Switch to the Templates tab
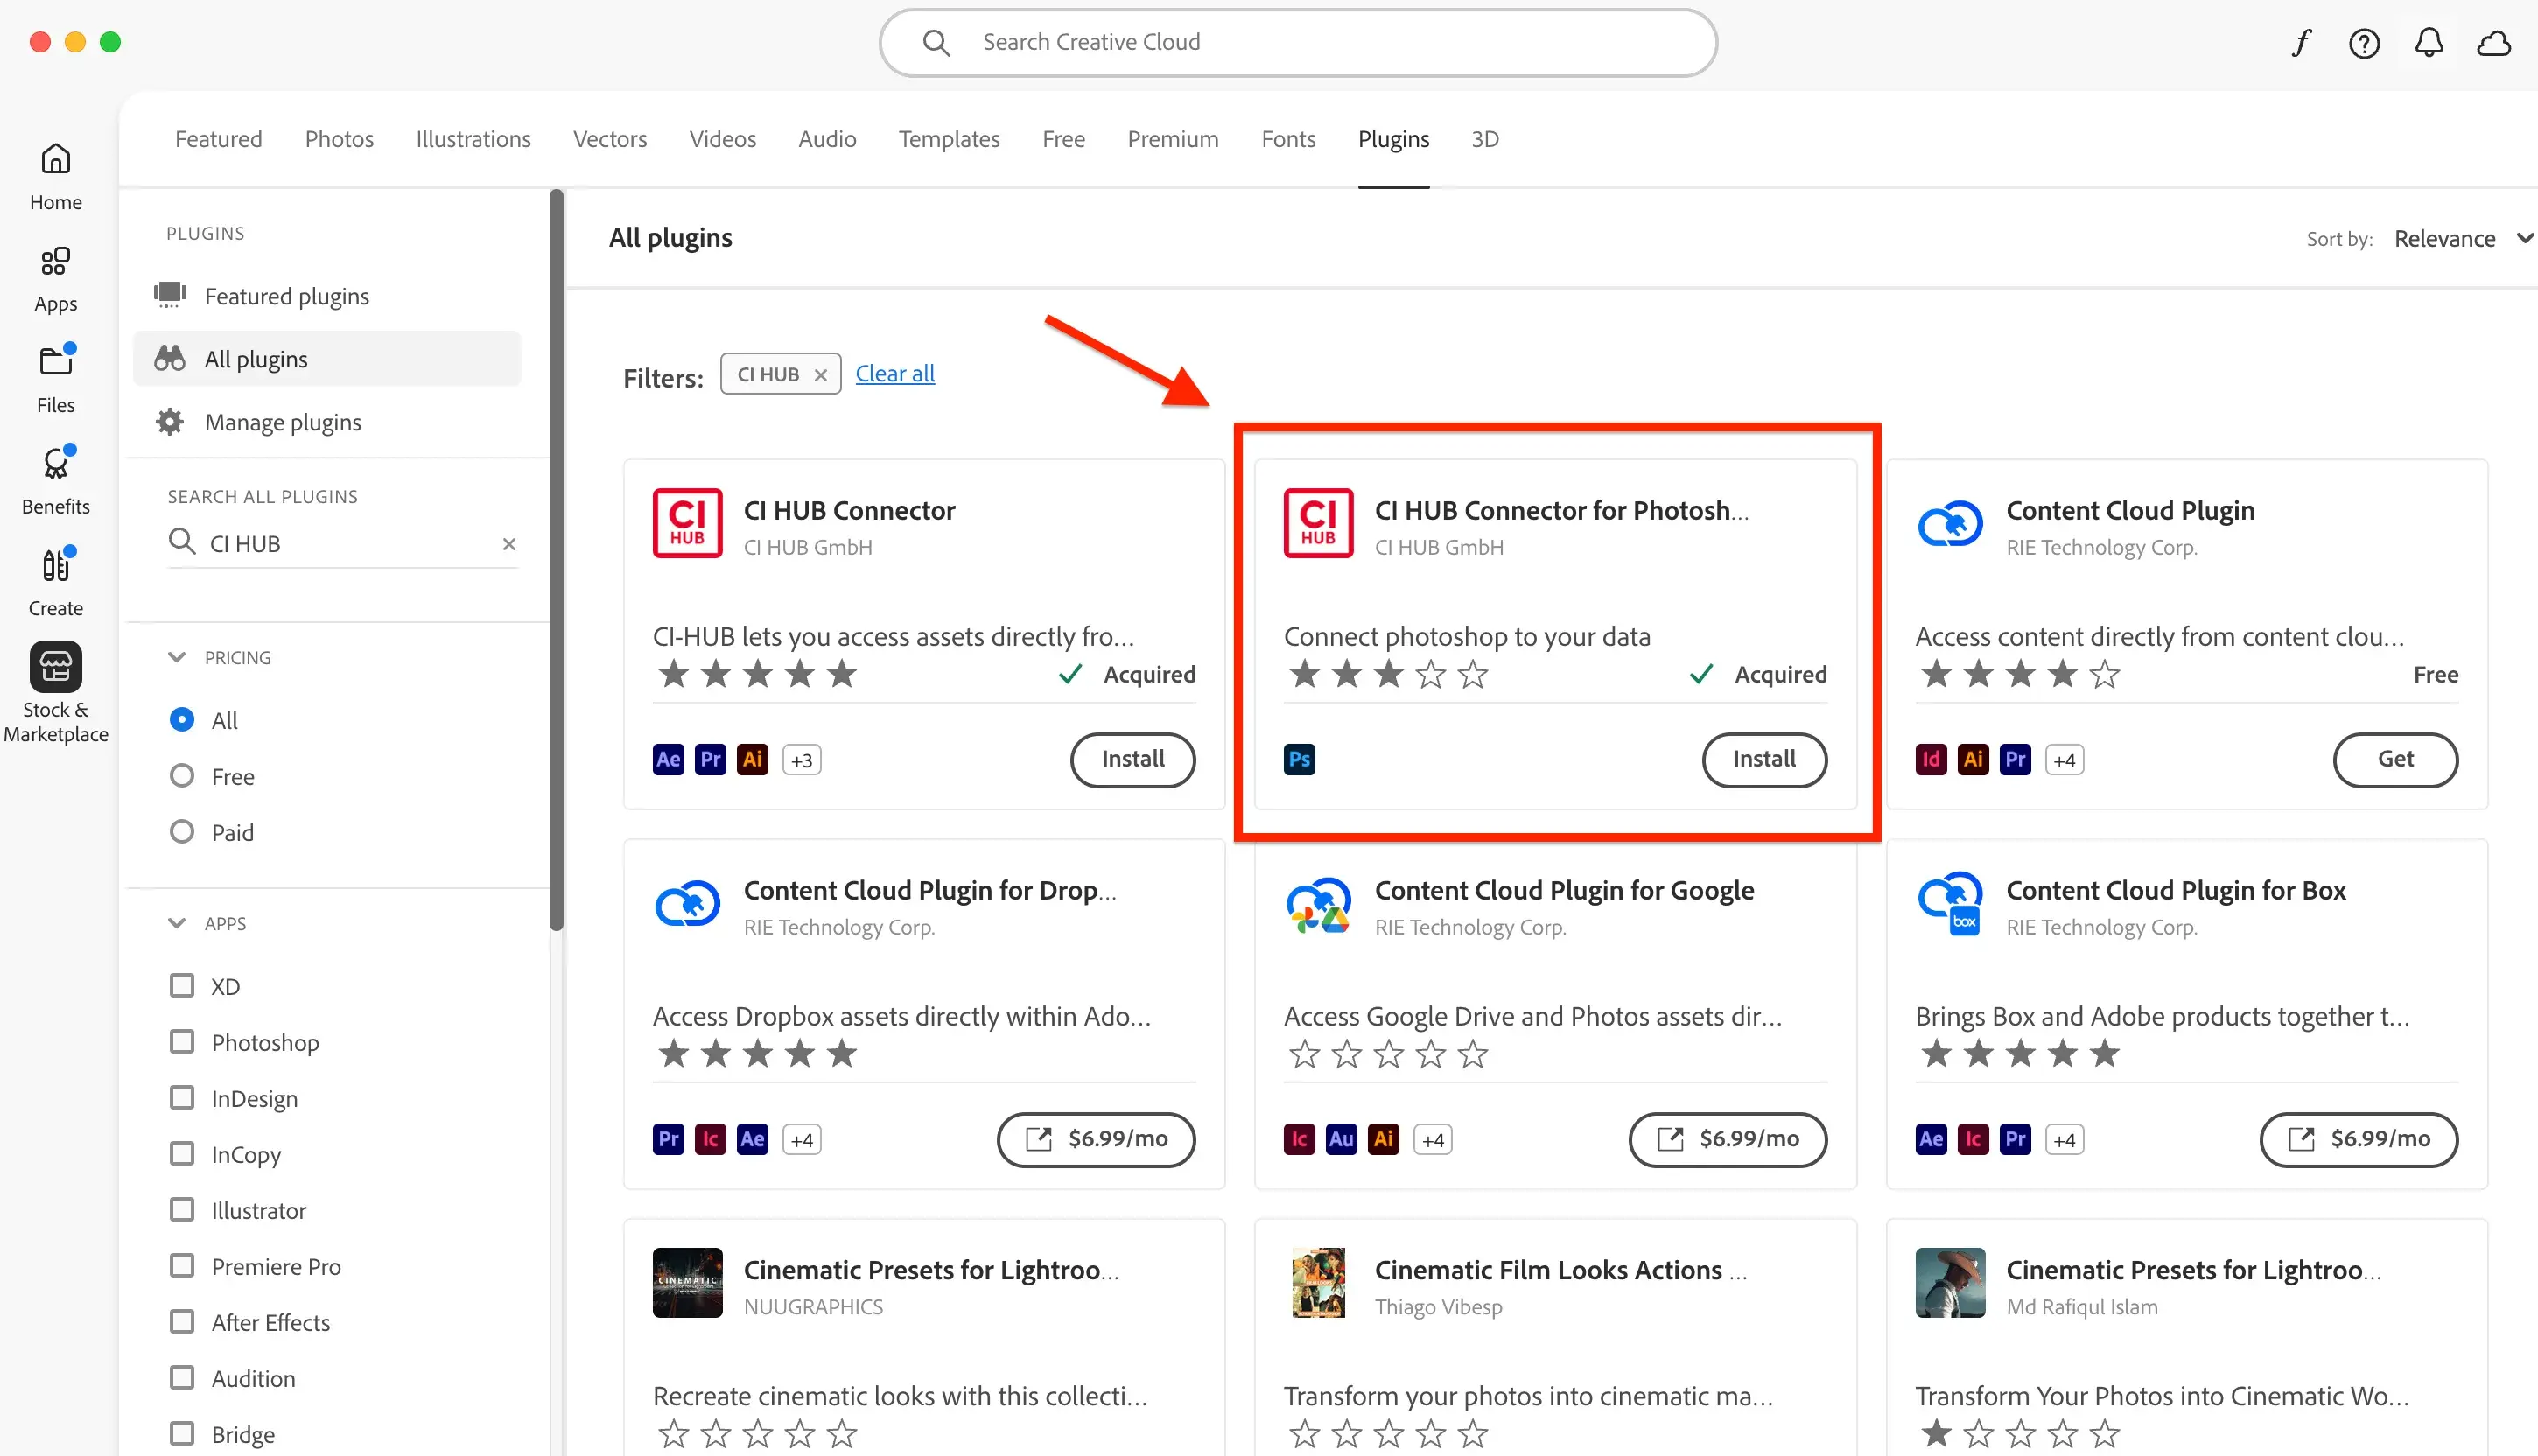This screenshot has width=2538, height=1456. [949, 138]
